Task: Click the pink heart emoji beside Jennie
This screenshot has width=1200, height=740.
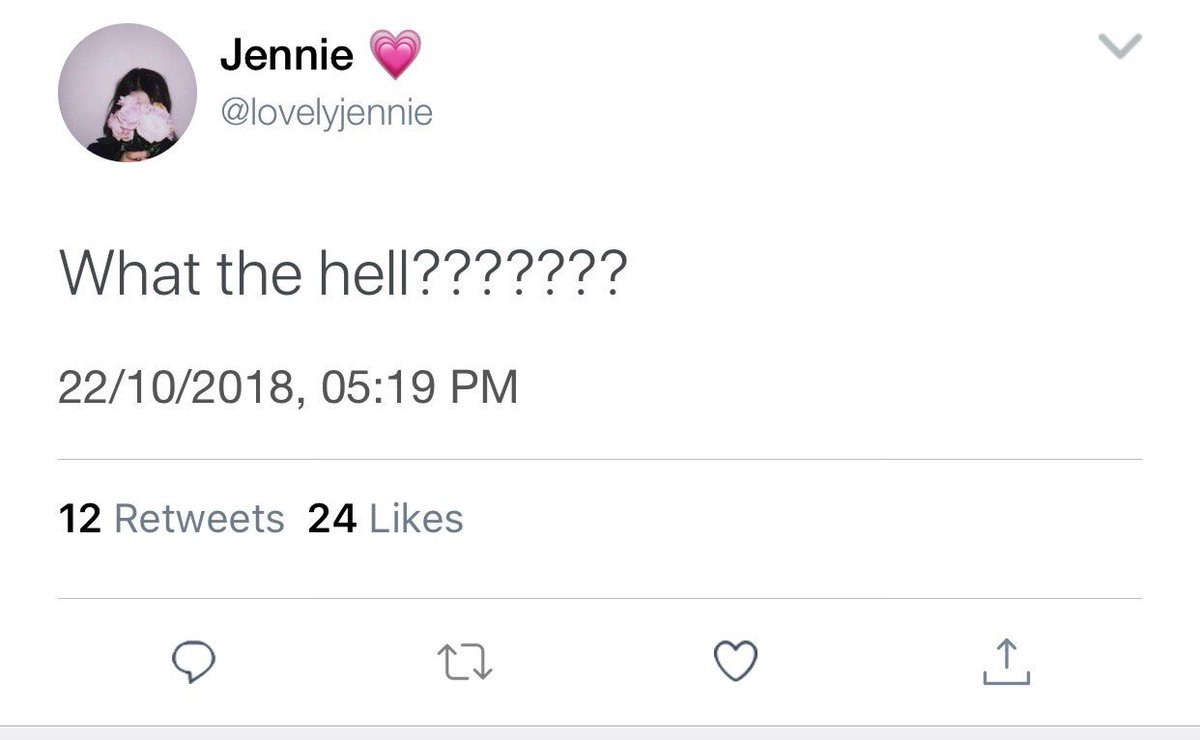Action: coord(396,55)
